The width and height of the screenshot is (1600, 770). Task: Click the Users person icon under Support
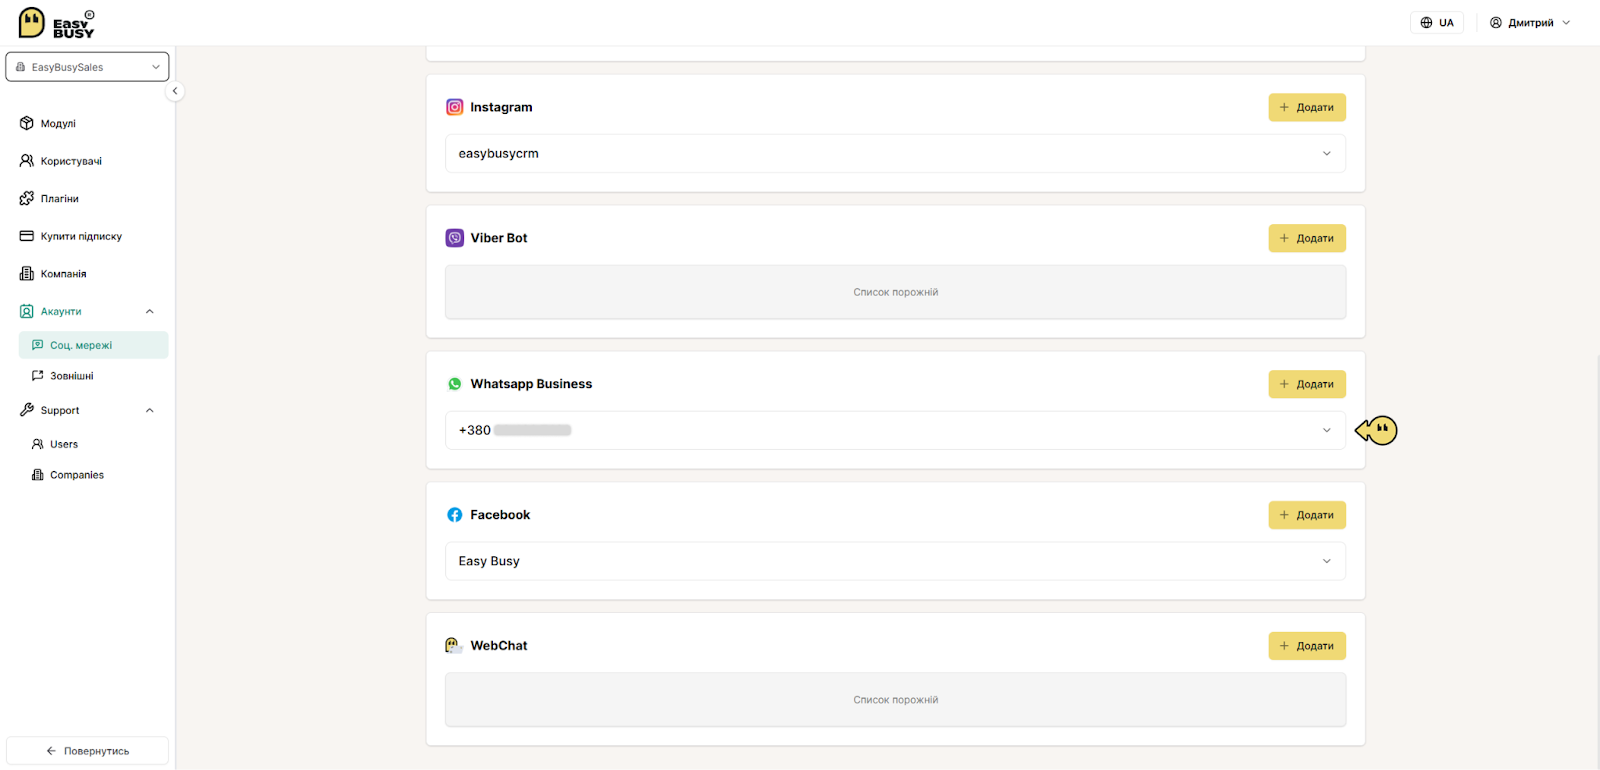click(38, 444)
